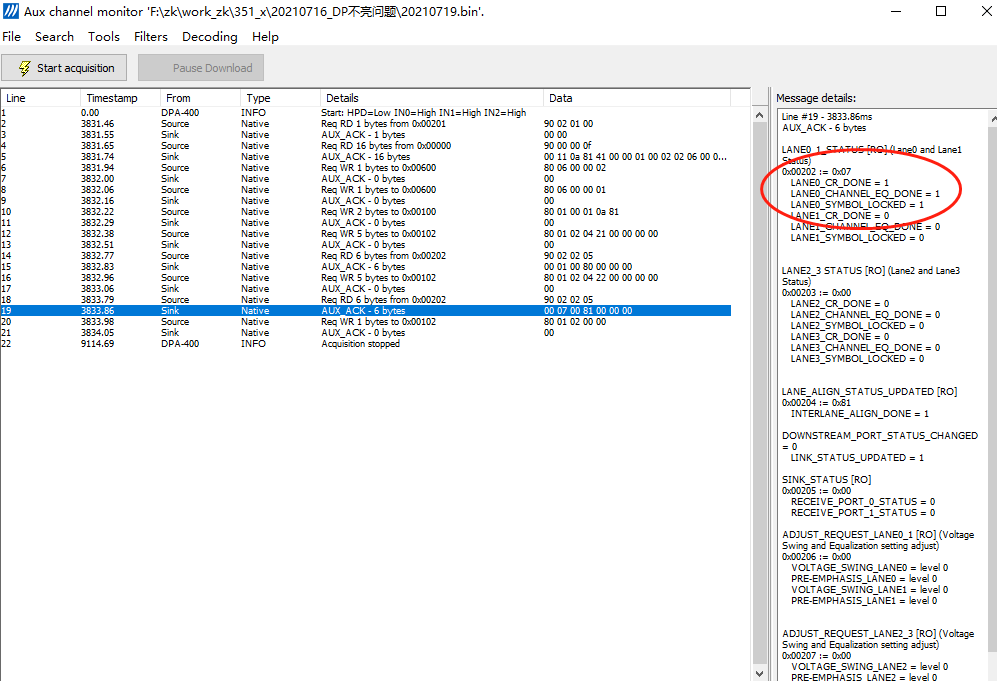Click the Message details panel scrollbar
Image resolution: width=997 pixels, height=681 pixels.
point(990,300)
